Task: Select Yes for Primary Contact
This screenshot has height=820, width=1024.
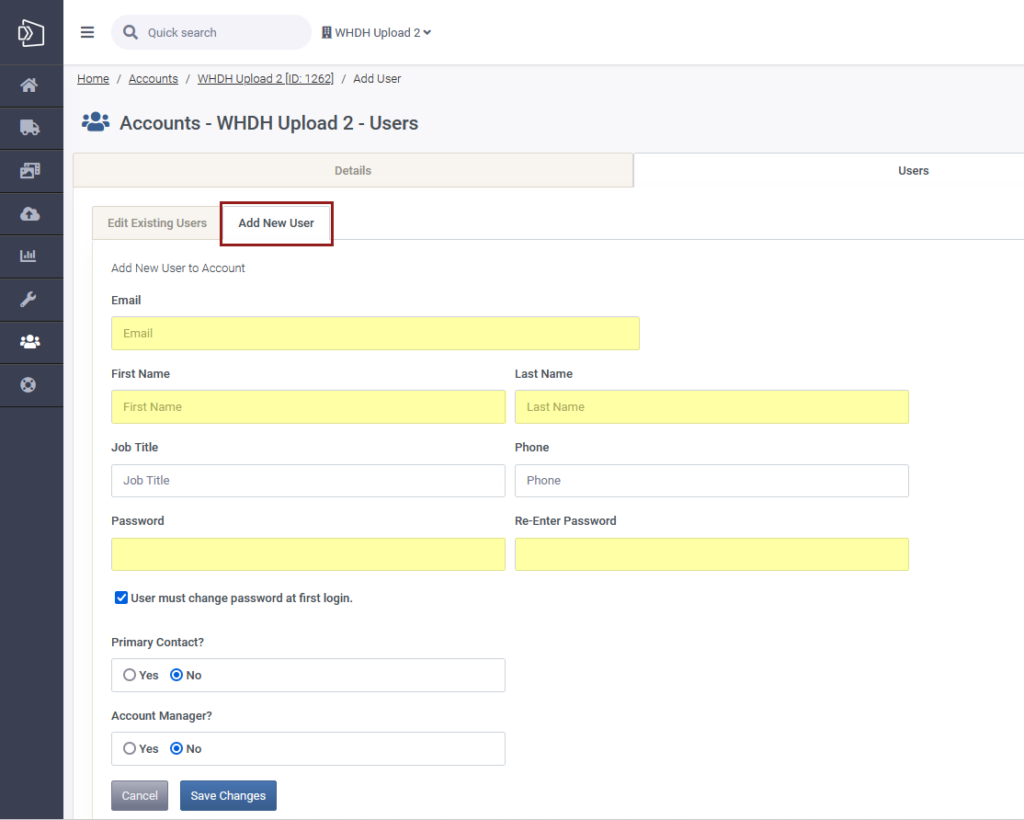Action: 129,675
